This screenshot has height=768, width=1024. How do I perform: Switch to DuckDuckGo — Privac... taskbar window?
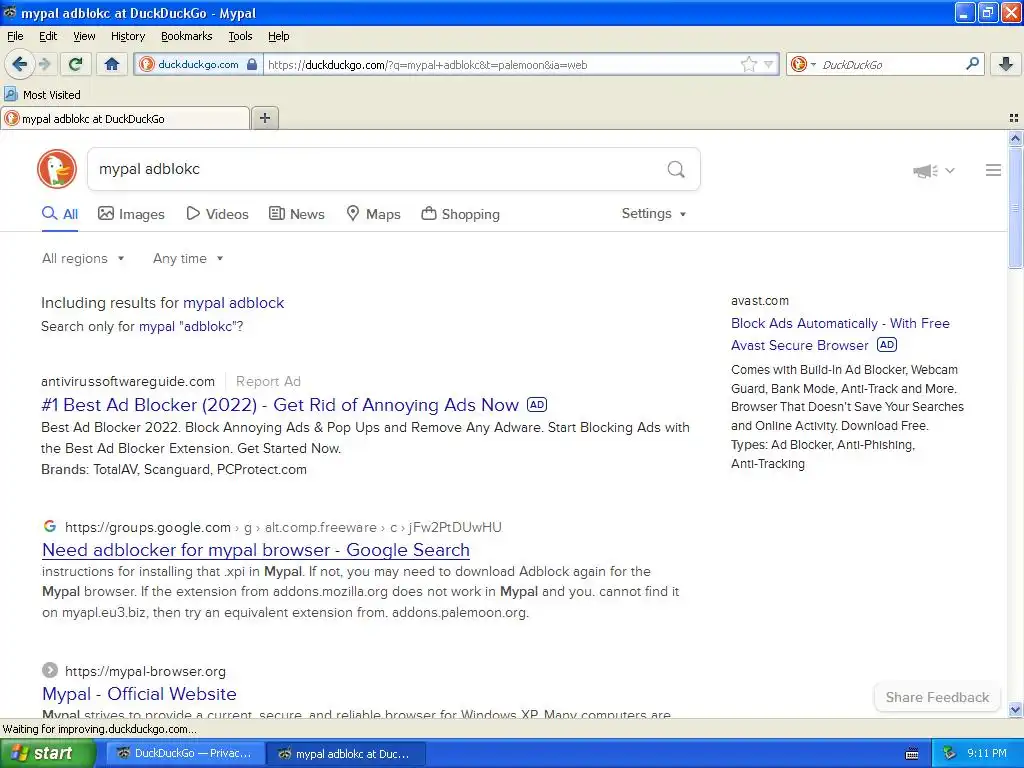(185, 754)
